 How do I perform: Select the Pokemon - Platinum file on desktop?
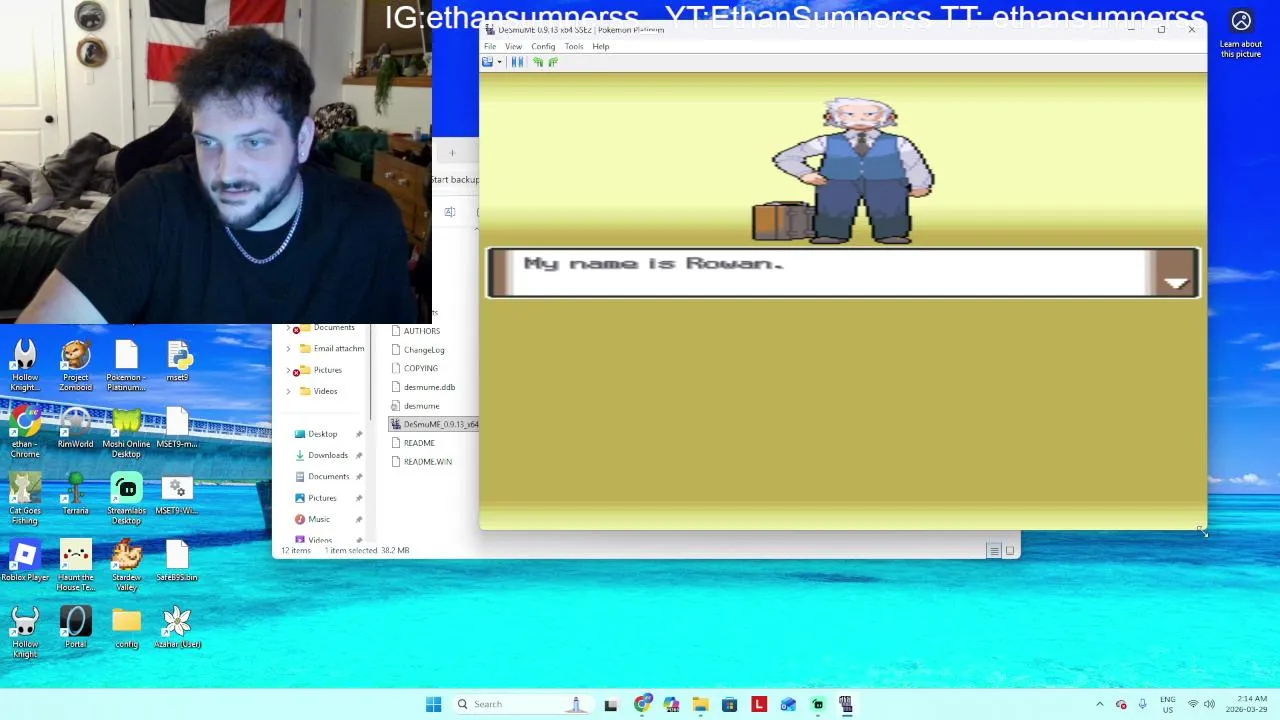pyautogui.click(x=126, y=365)
